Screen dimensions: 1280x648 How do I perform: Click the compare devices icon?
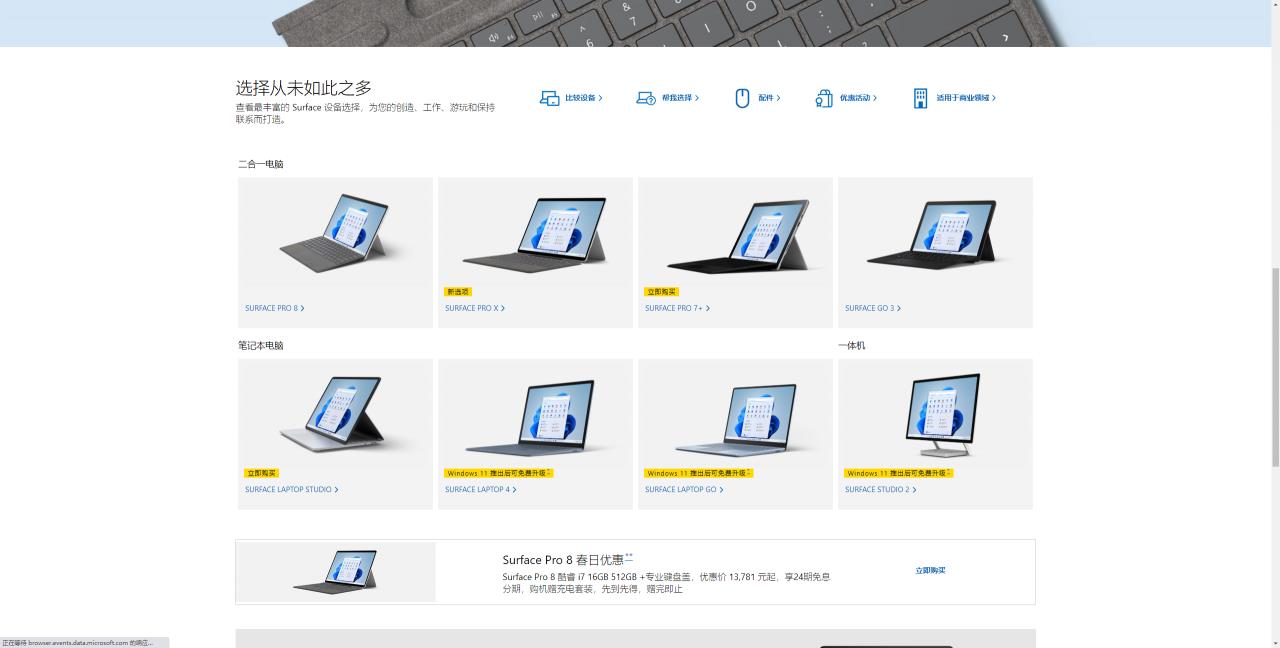[x=549, y=98]
